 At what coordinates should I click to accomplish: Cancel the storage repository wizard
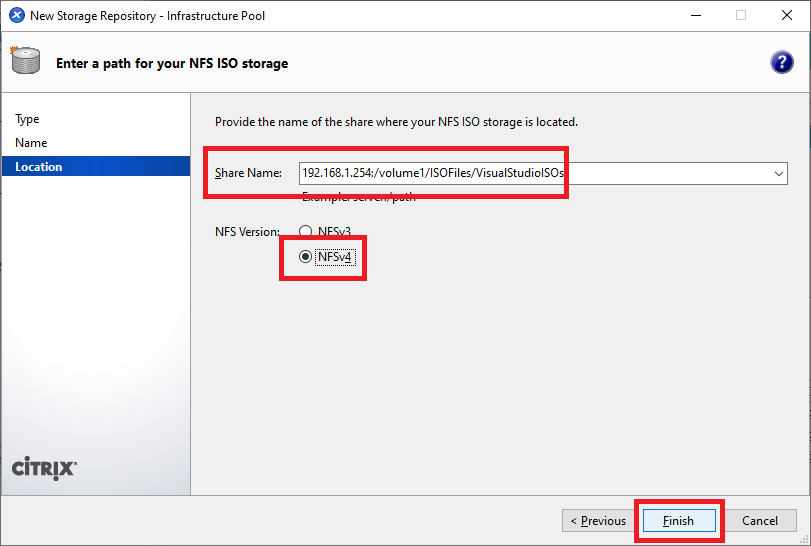click(760, 520)
